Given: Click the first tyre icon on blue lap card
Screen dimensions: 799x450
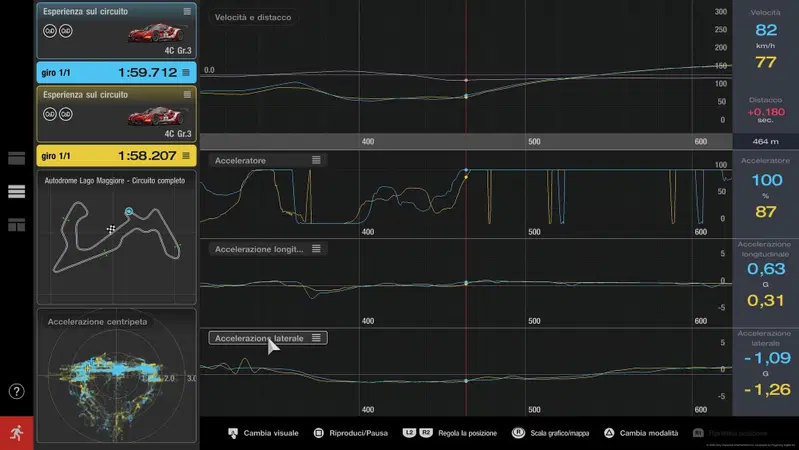Looking at the screenshot, I should (49, 31).
